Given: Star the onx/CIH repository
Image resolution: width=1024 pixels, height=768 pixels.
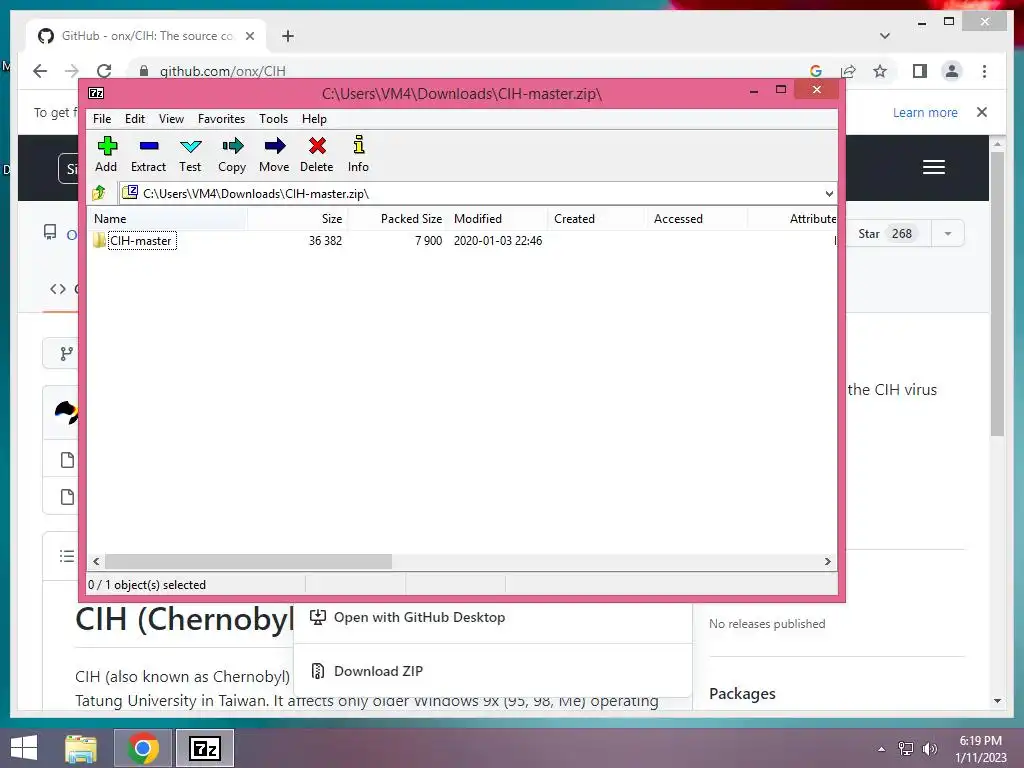Looking at the screenshot, I should click(x=887, y=234).
